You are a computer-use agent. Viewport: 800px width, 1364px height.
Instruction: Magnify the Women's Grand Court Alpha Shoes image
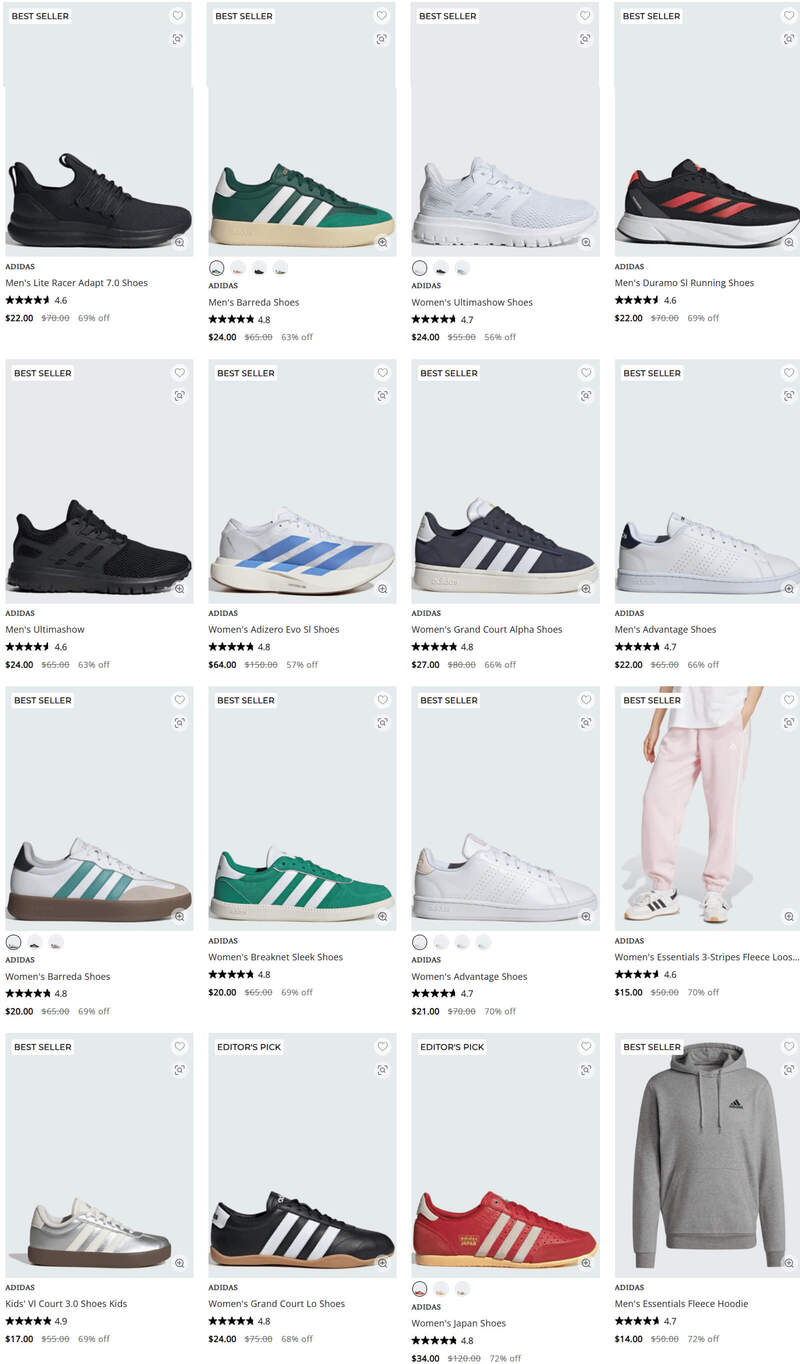tap(586, 589)
